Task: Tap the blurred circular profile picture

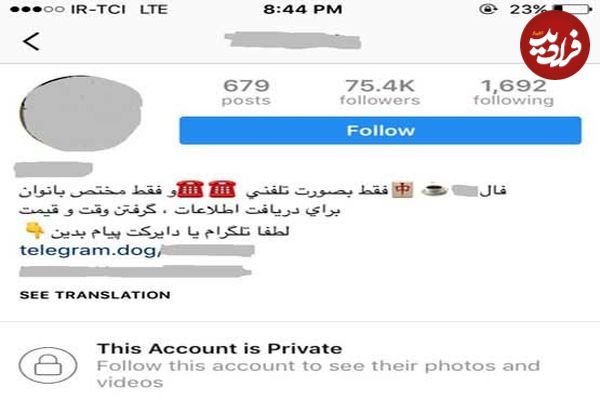Action: point(81,113)
